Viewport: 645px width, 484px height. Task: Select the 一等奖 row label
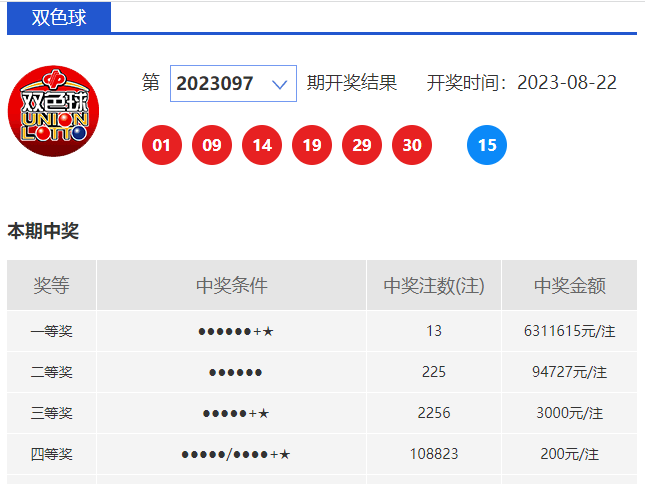(x=51, y=331)
